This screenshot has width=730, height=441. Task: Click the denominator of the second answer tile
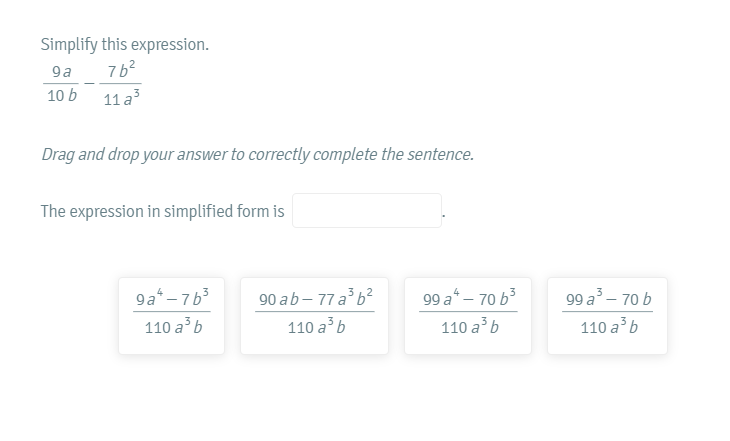coord(314,328)
